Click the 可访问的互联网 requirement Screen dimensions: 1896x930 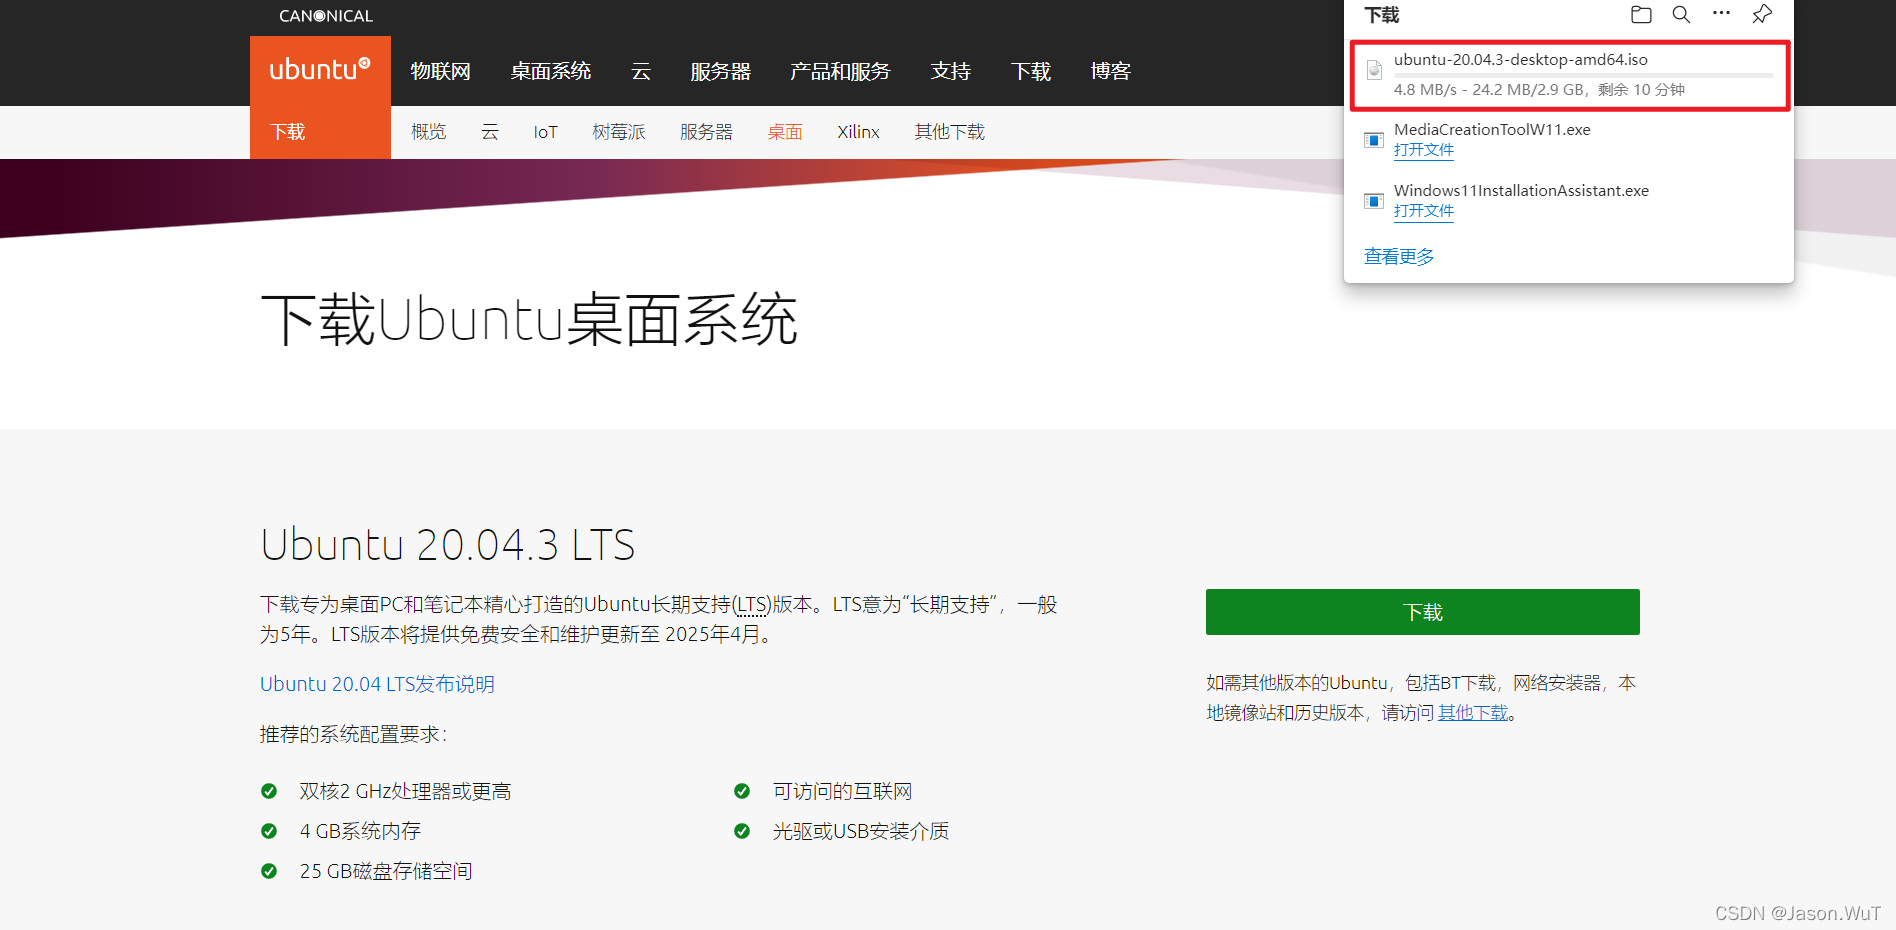coord(842,791)
